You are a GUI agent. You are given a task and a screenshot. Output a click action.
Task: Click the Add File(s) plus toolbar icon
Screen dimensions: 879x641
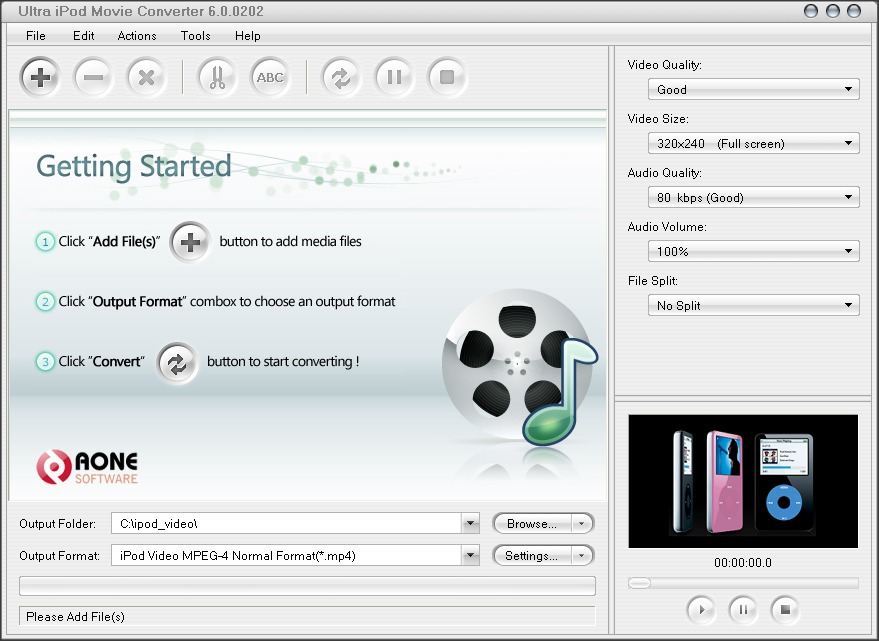pyautogui.click(x=40, y=77)
